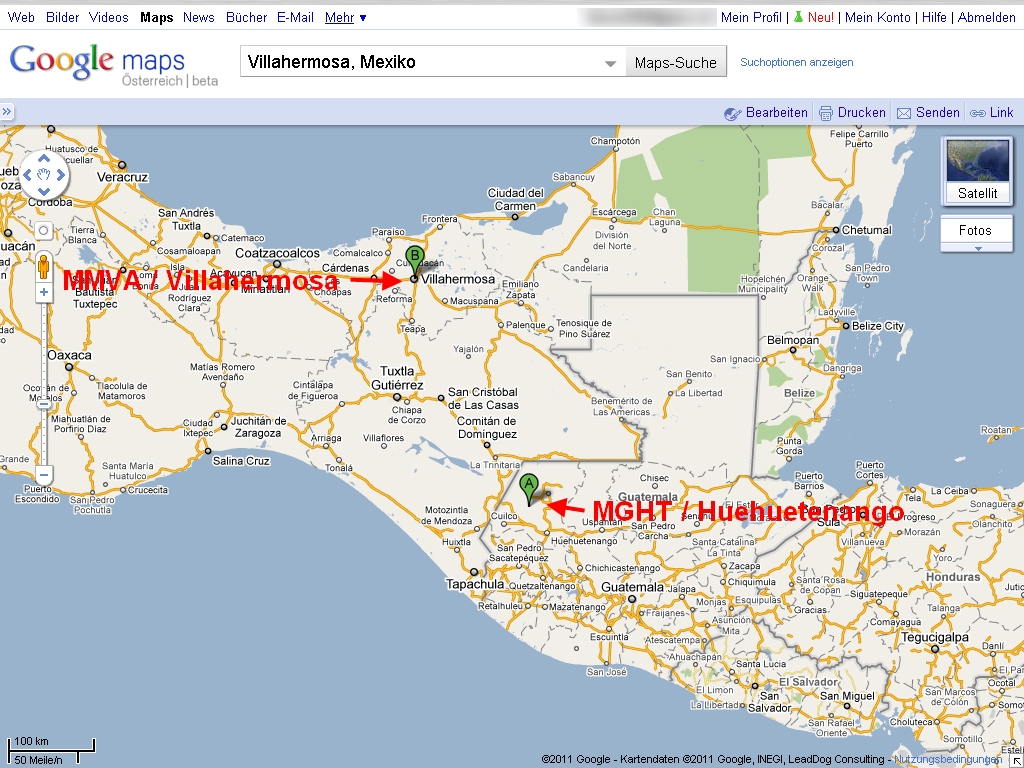Click the Salina Cruz label
The image size is (1024, 768).
241,461
